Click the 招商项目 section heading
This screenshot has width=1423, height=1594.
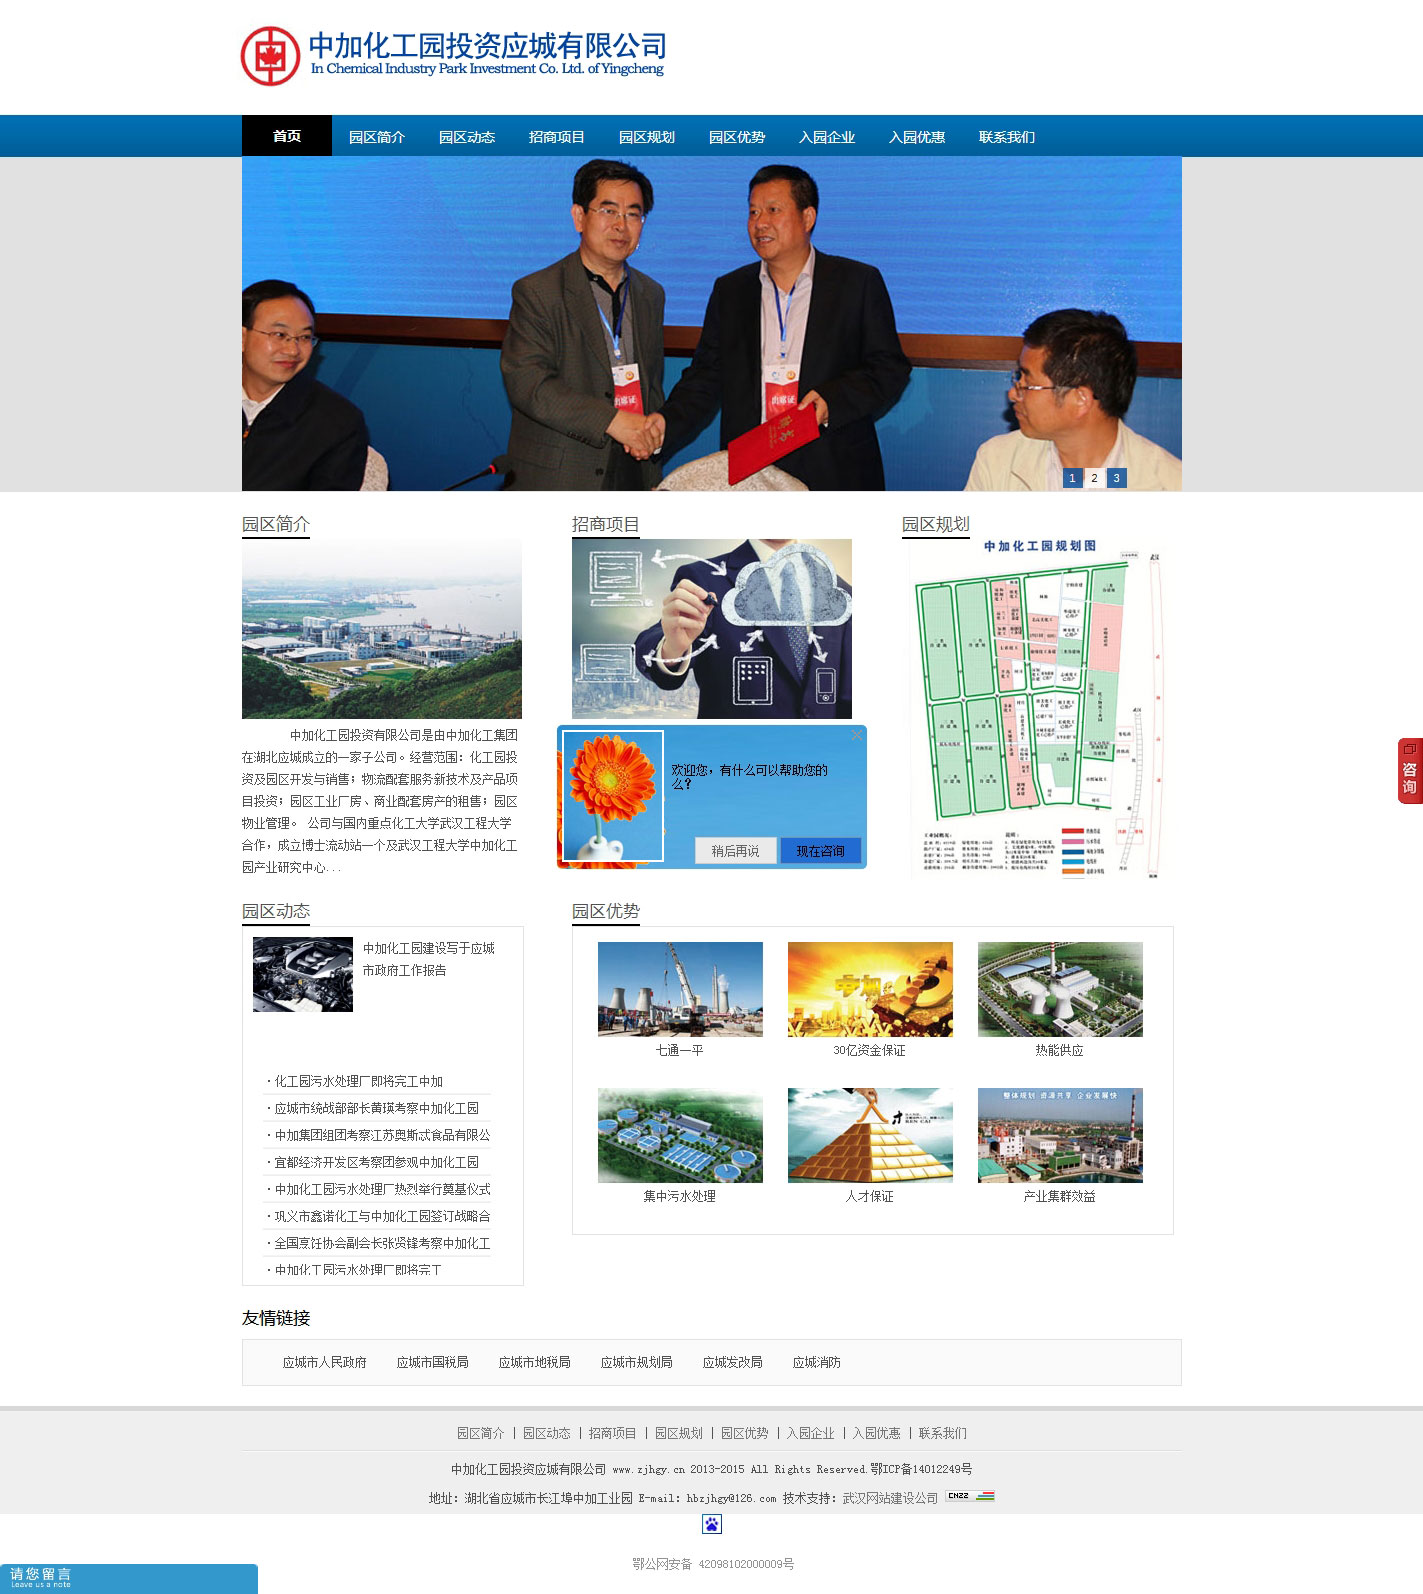click(x=606, y=524)
